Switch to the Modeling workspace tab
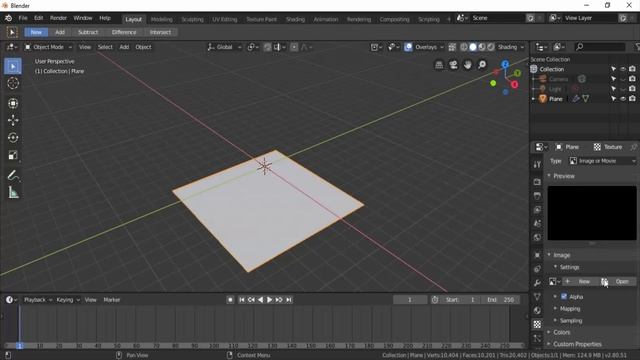The image size is (640, 360). 162,19
